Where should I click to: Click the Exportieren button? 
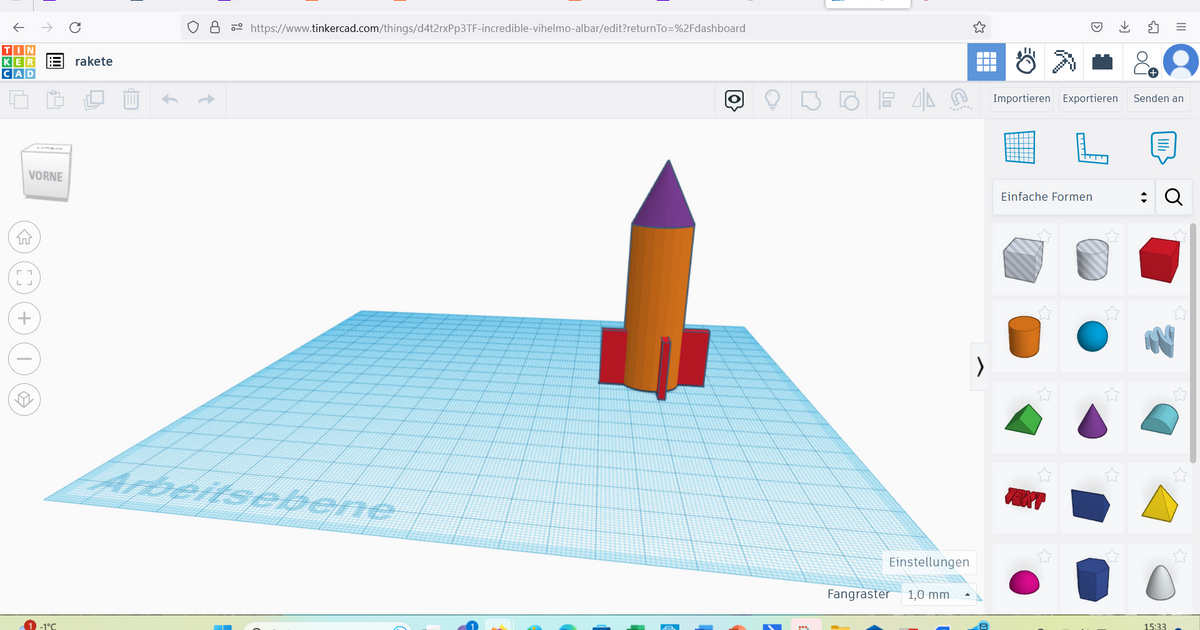(1090, 98)
